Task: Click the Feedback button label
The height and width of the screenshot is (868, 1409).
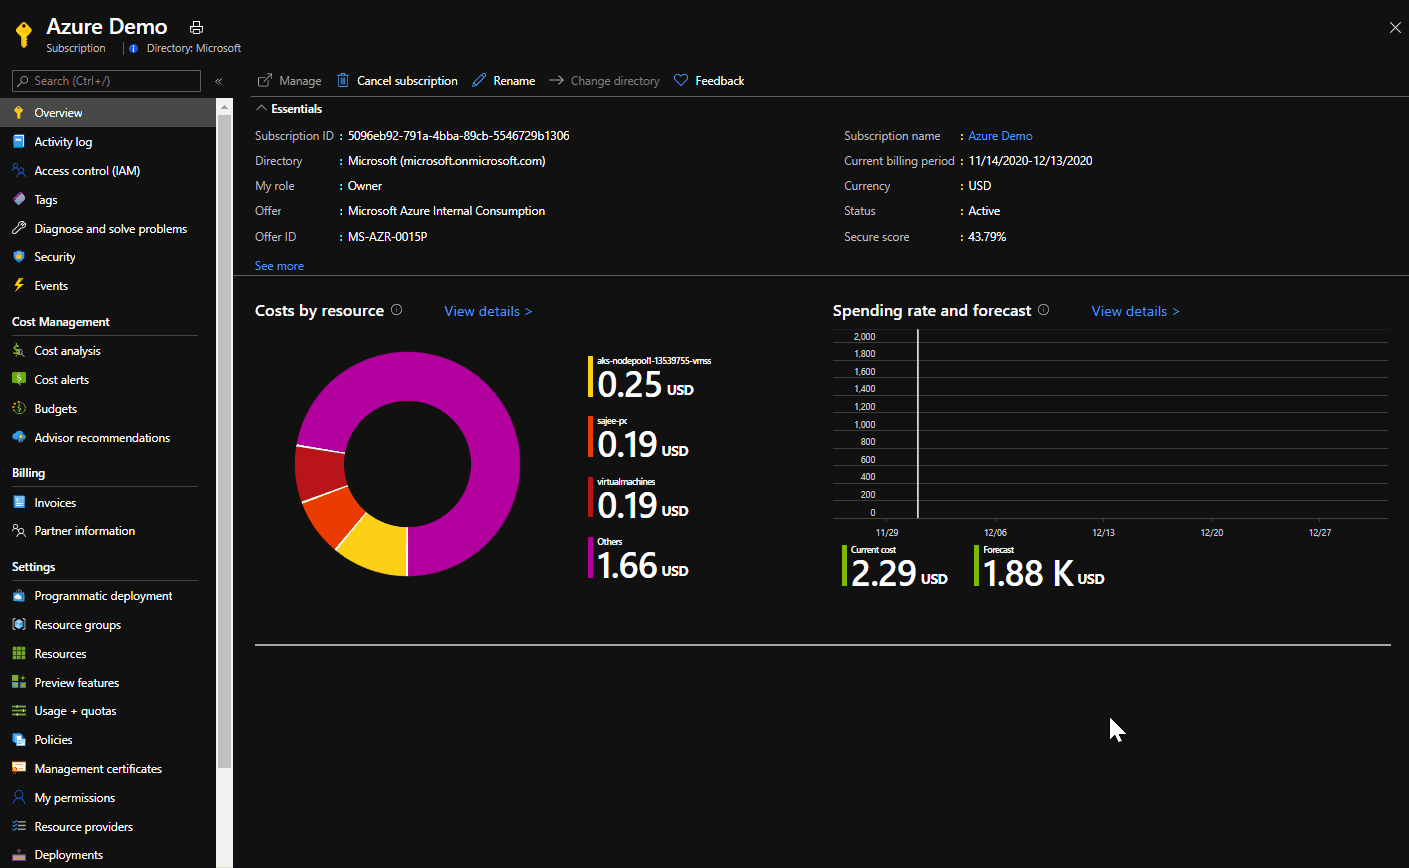Action: (720, 81)
